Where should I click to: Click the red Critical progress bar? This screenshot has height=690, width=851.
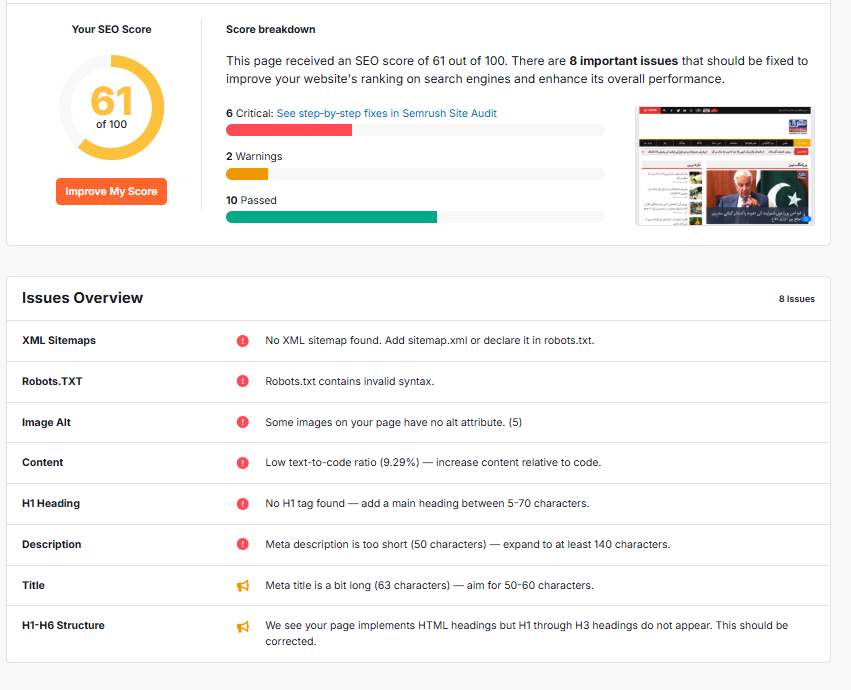pos(289,130)
